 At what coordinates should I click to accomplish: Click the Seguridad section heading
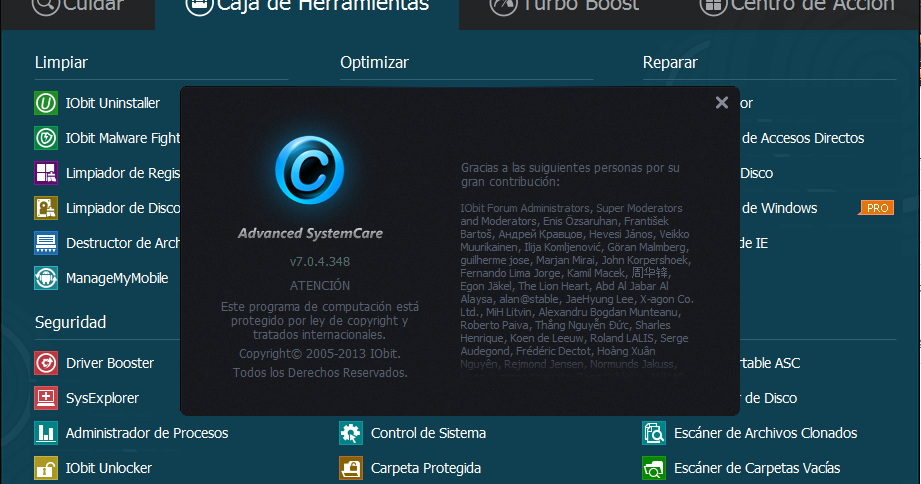point(70,322)
